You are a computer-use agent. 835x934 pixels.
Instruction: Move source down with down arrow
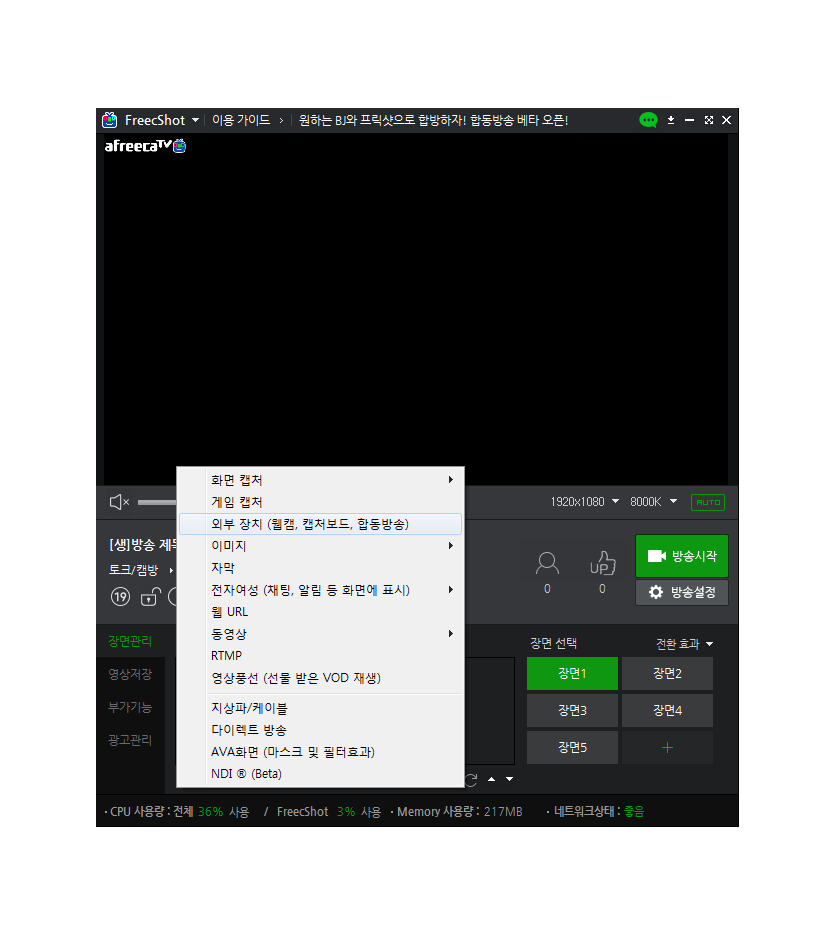coord(509,779)
